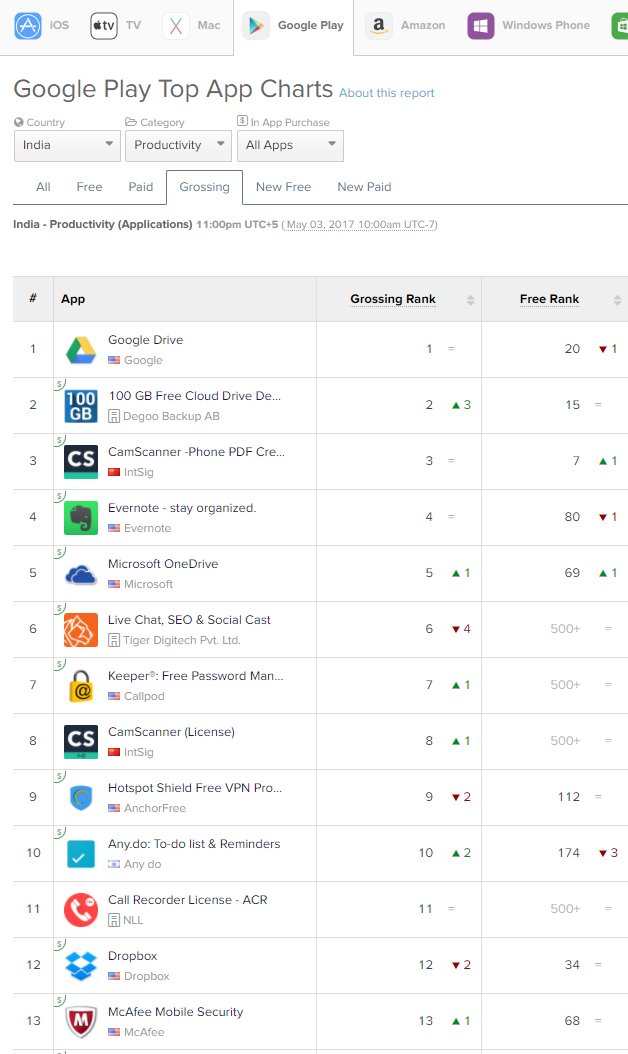Visit the Degoo Backup AB publisher link
The width and height of the screenshot is (628, 1054).
[171, 416]
